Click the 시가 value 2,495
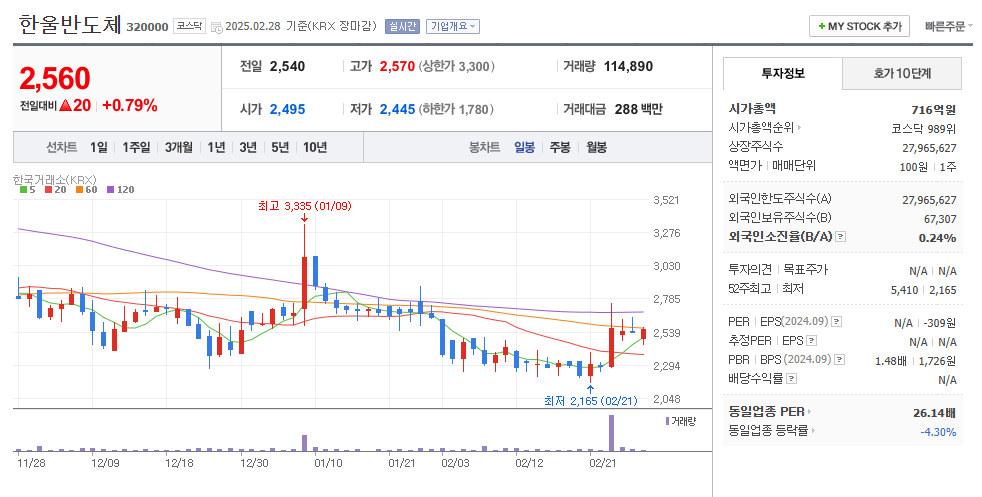The image size is (982, 497). [x=287, y=110]
